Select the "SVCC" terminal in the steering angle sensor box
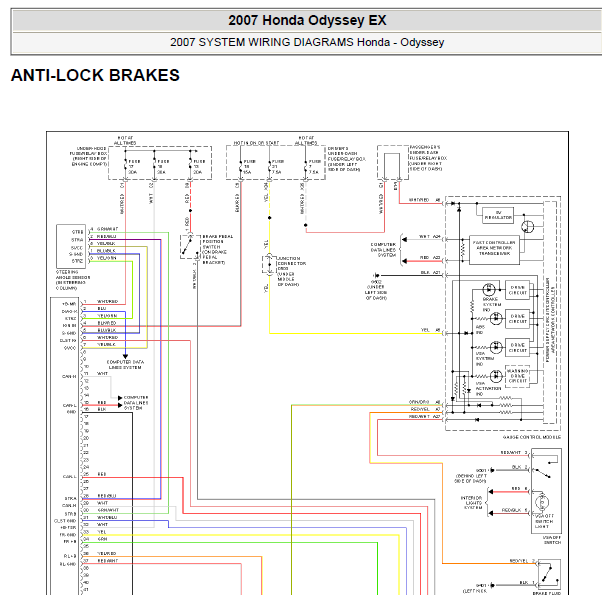This screenshot has height=595, width=602. (x=77, y=248)
